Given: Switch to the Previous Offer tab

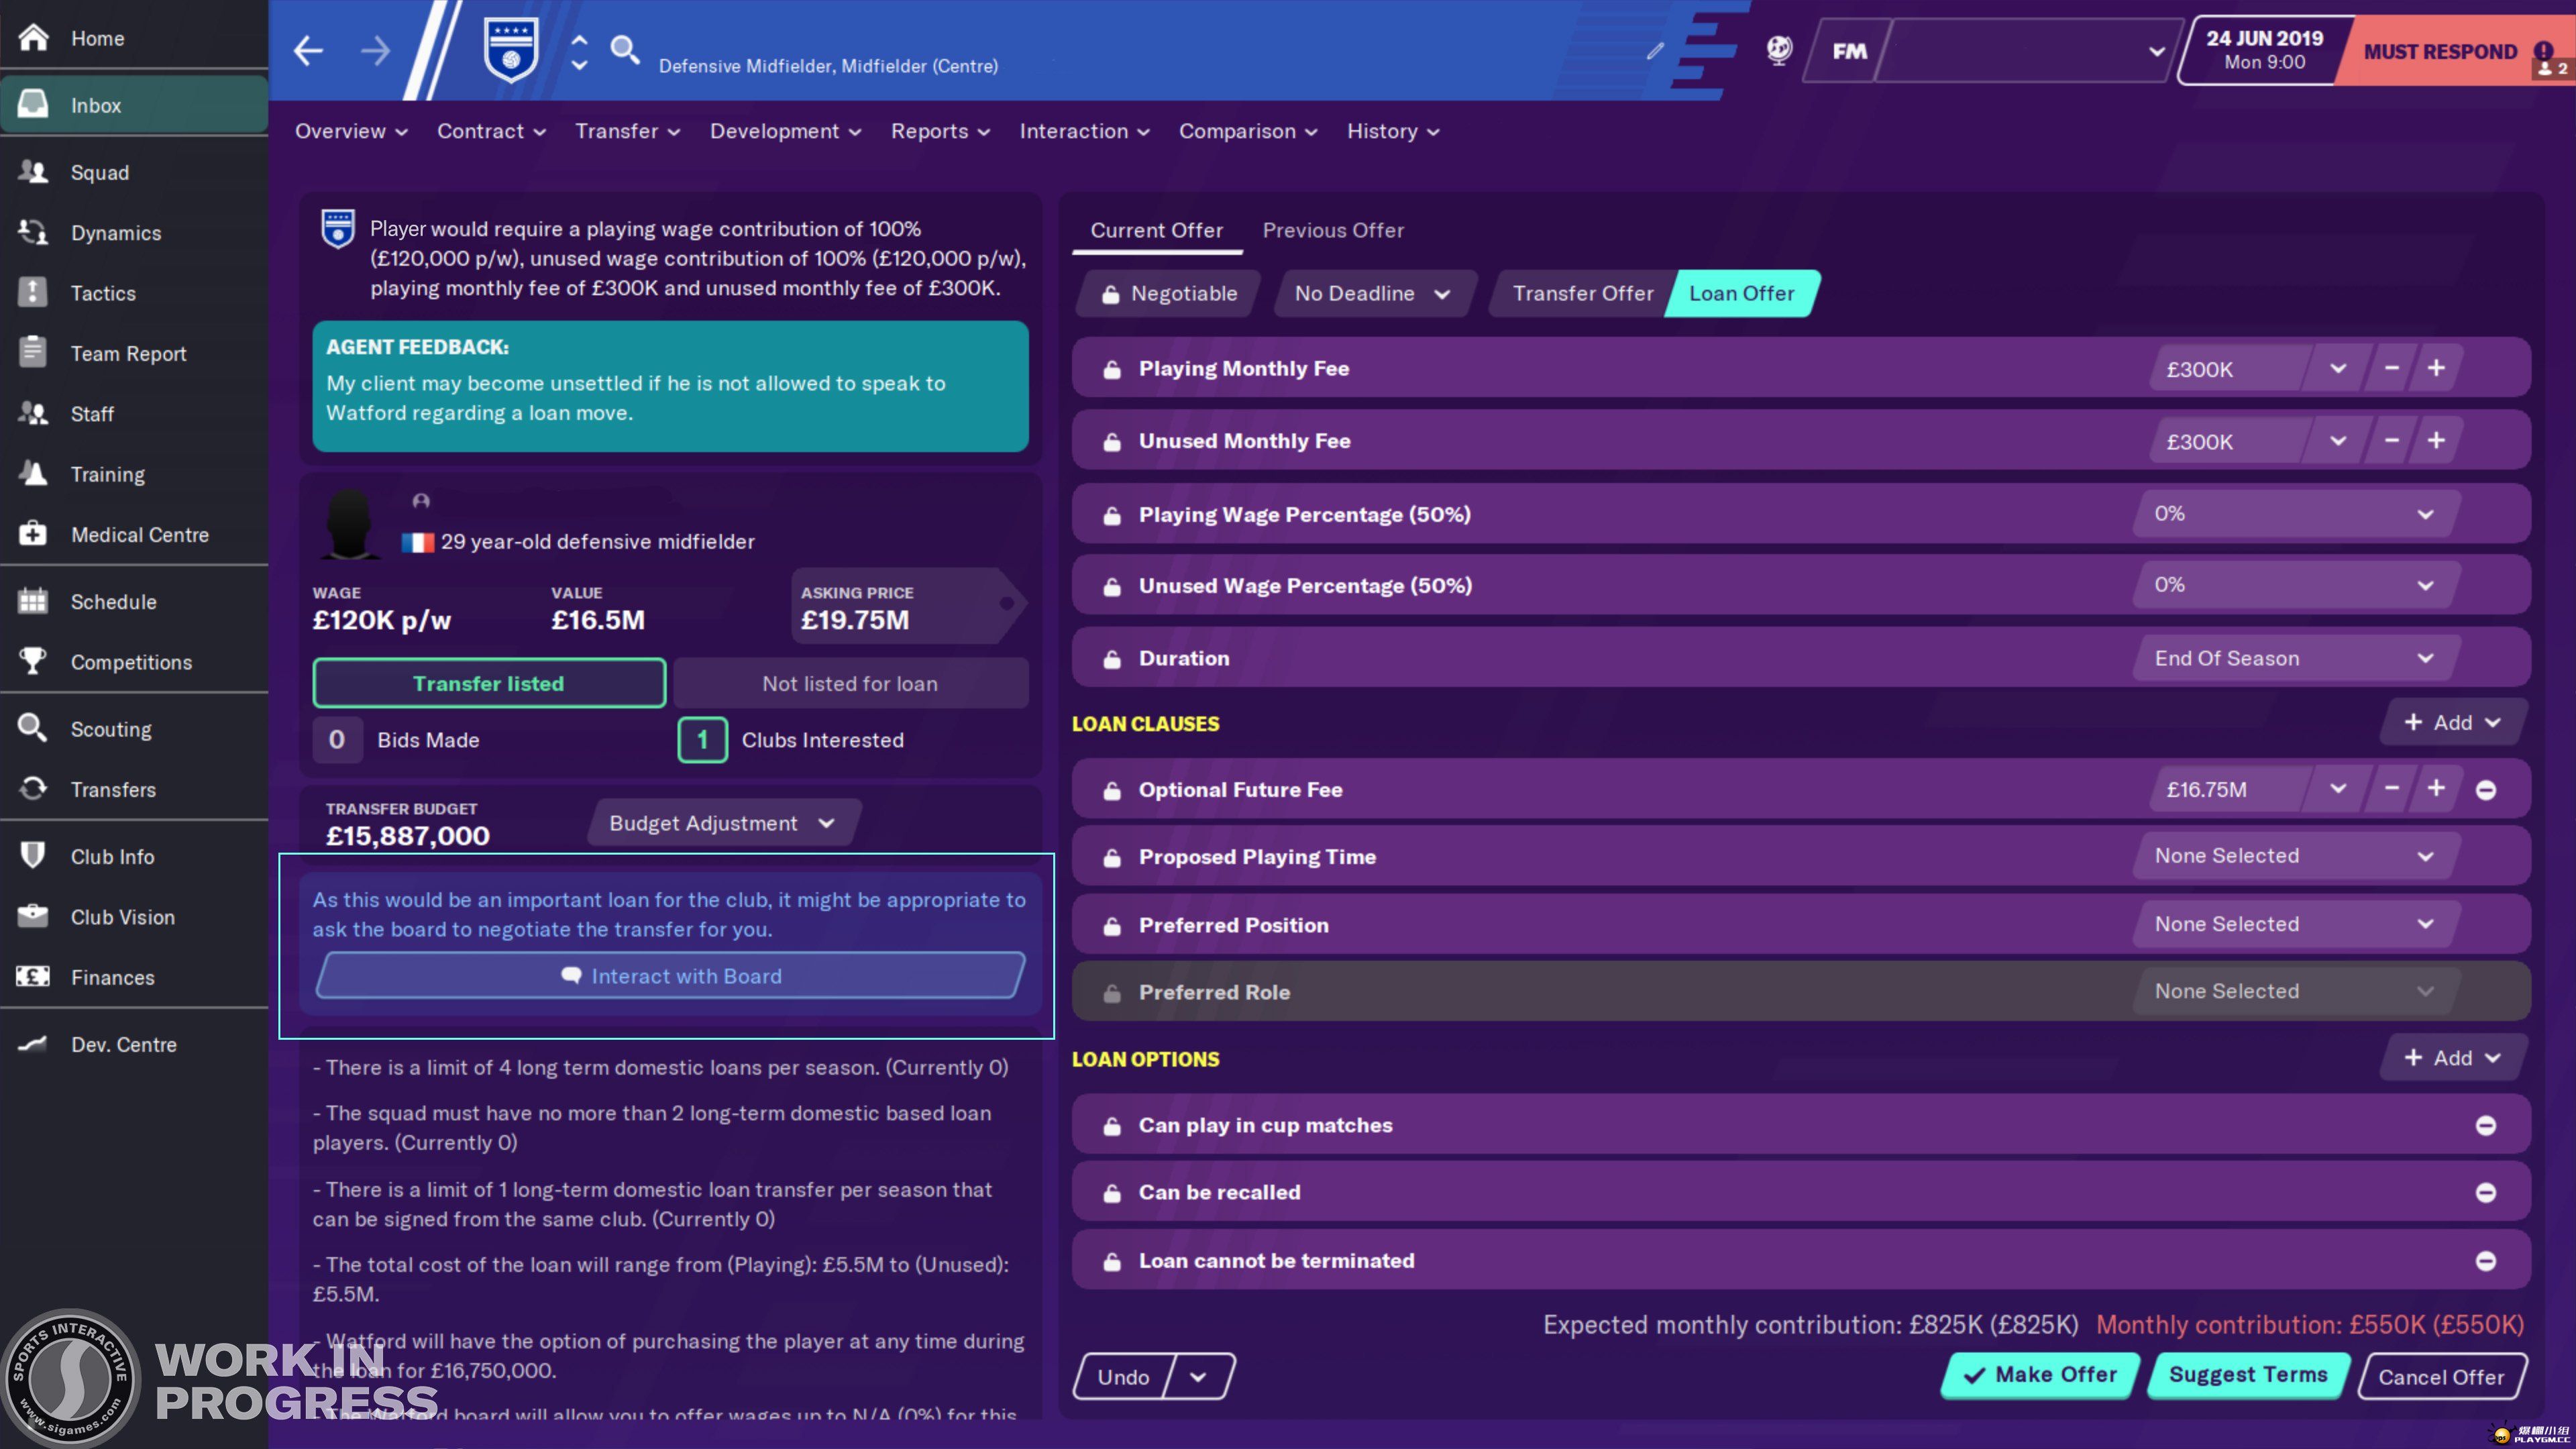Looking at the screenshot, I should [x=1332, y=230].
